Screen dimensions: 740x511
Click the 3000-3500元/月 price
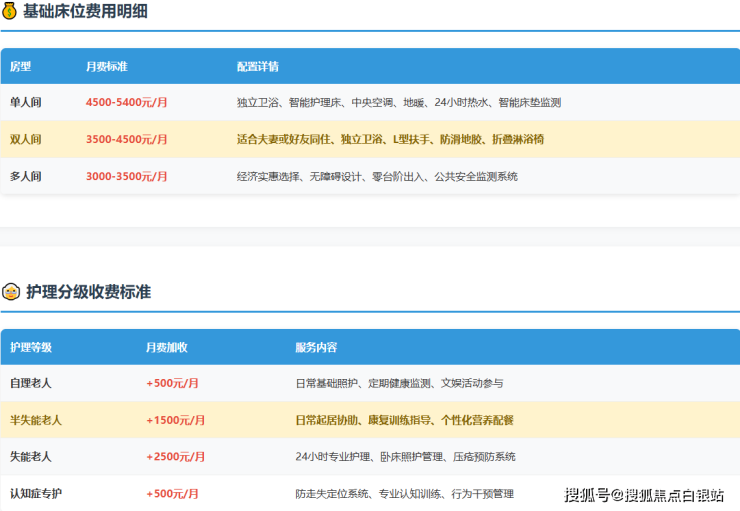pos(127,177)
